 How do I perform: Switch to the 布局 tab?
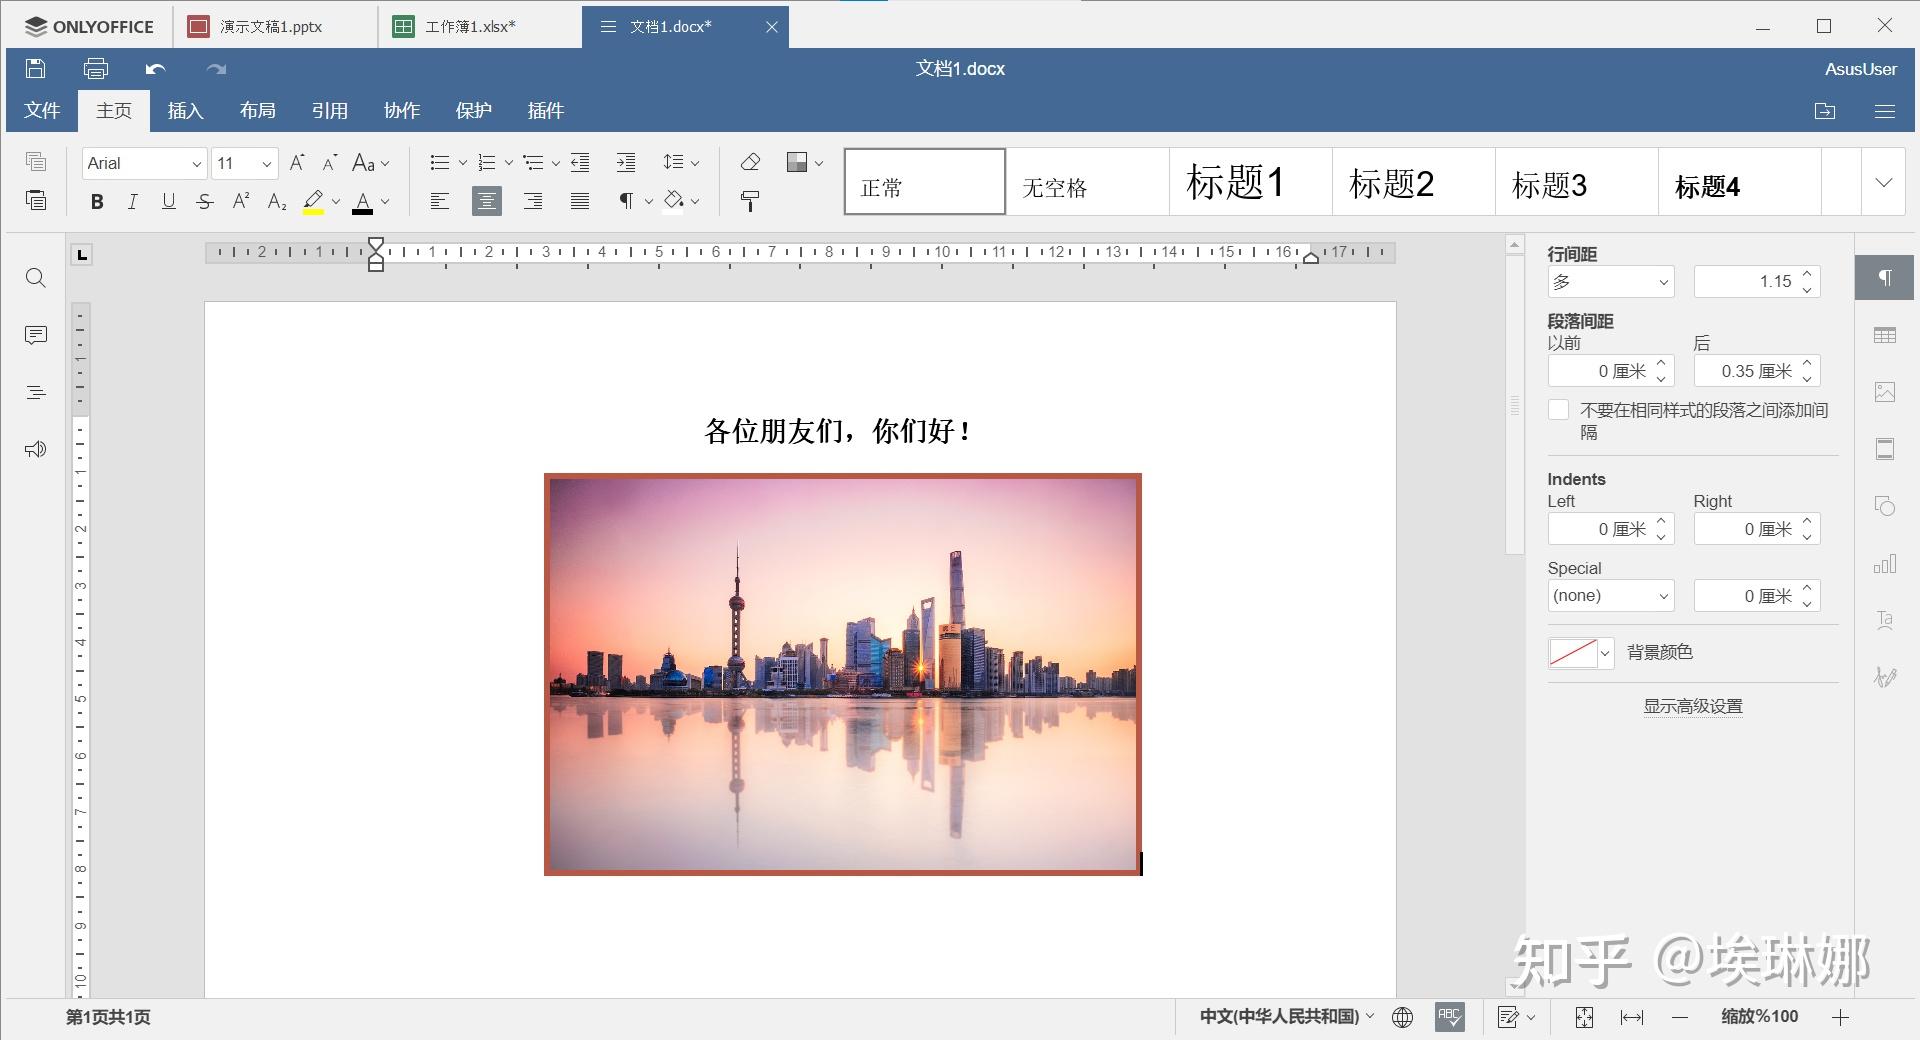[257, 111]
